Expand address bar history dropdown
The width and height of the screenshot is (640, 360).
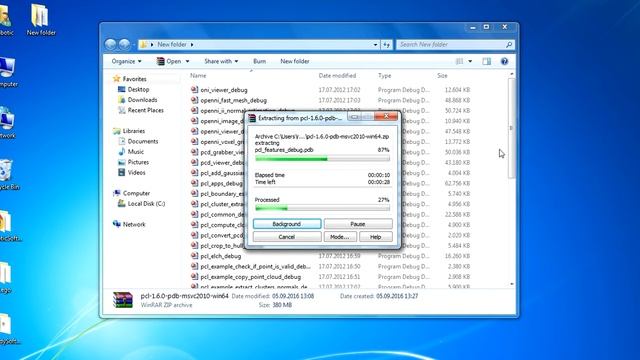376,44
